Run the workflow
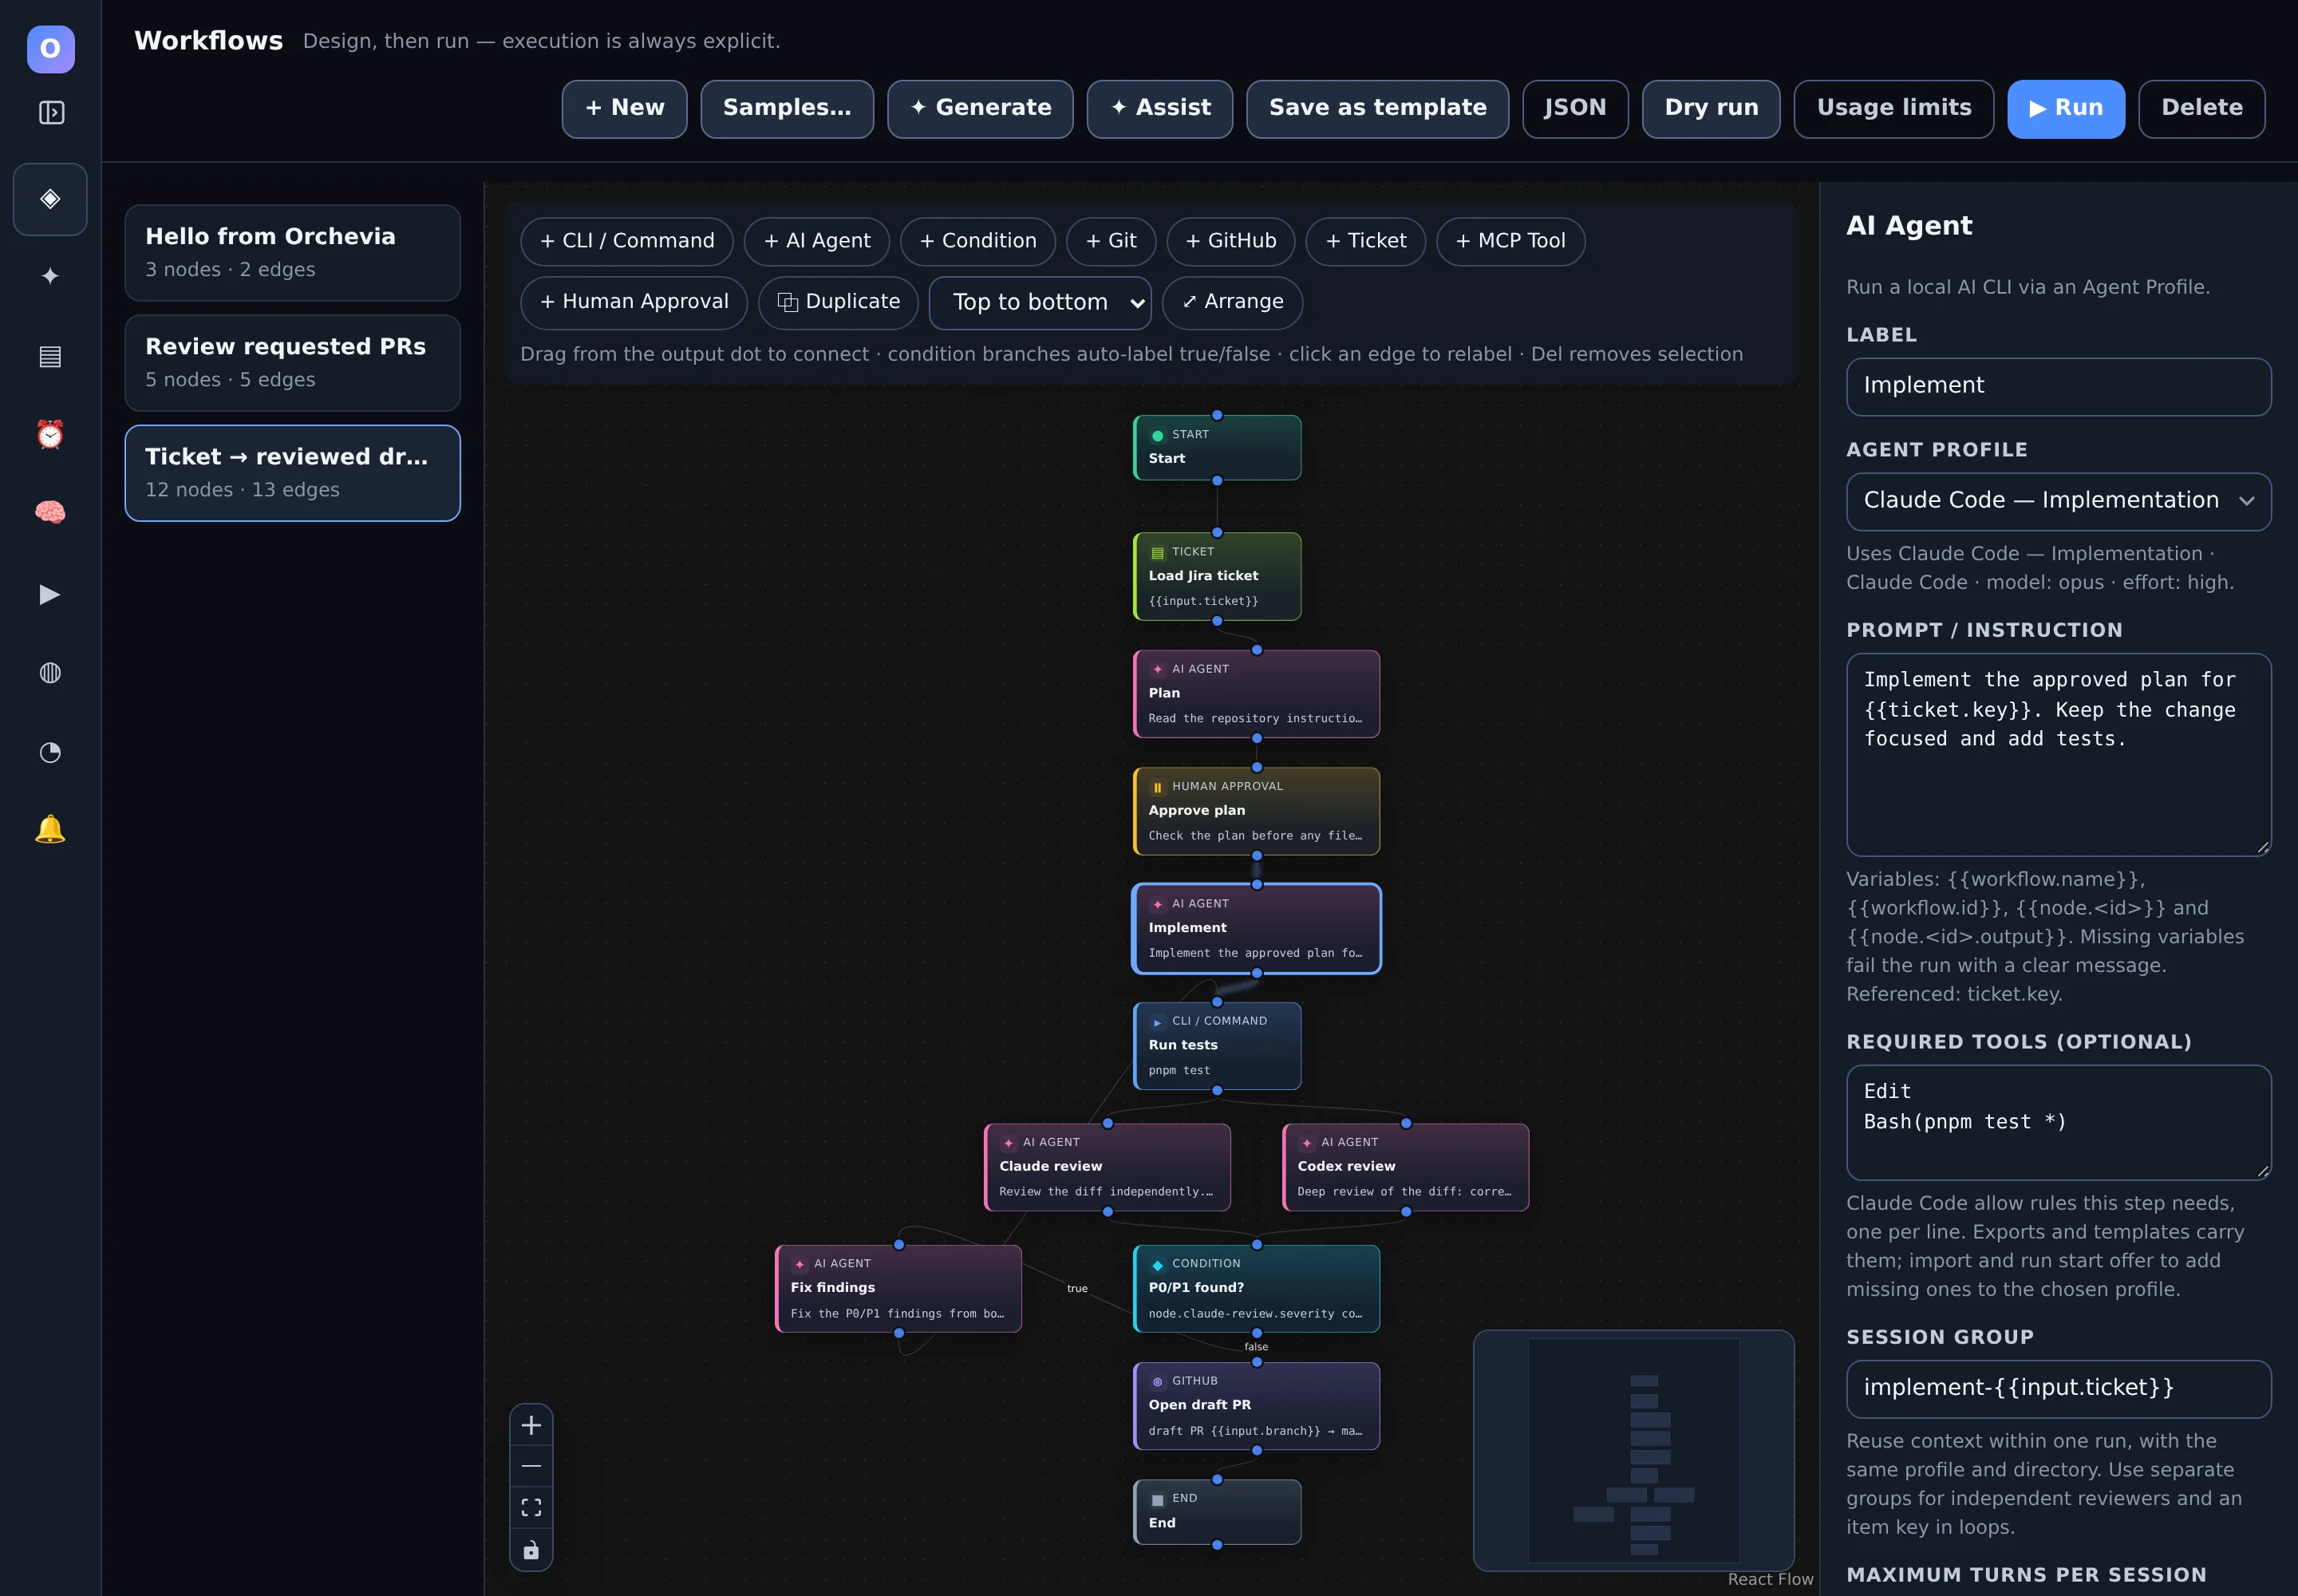The height and width of the screenshot is (1596, 2298). [x=2065, y=108]
